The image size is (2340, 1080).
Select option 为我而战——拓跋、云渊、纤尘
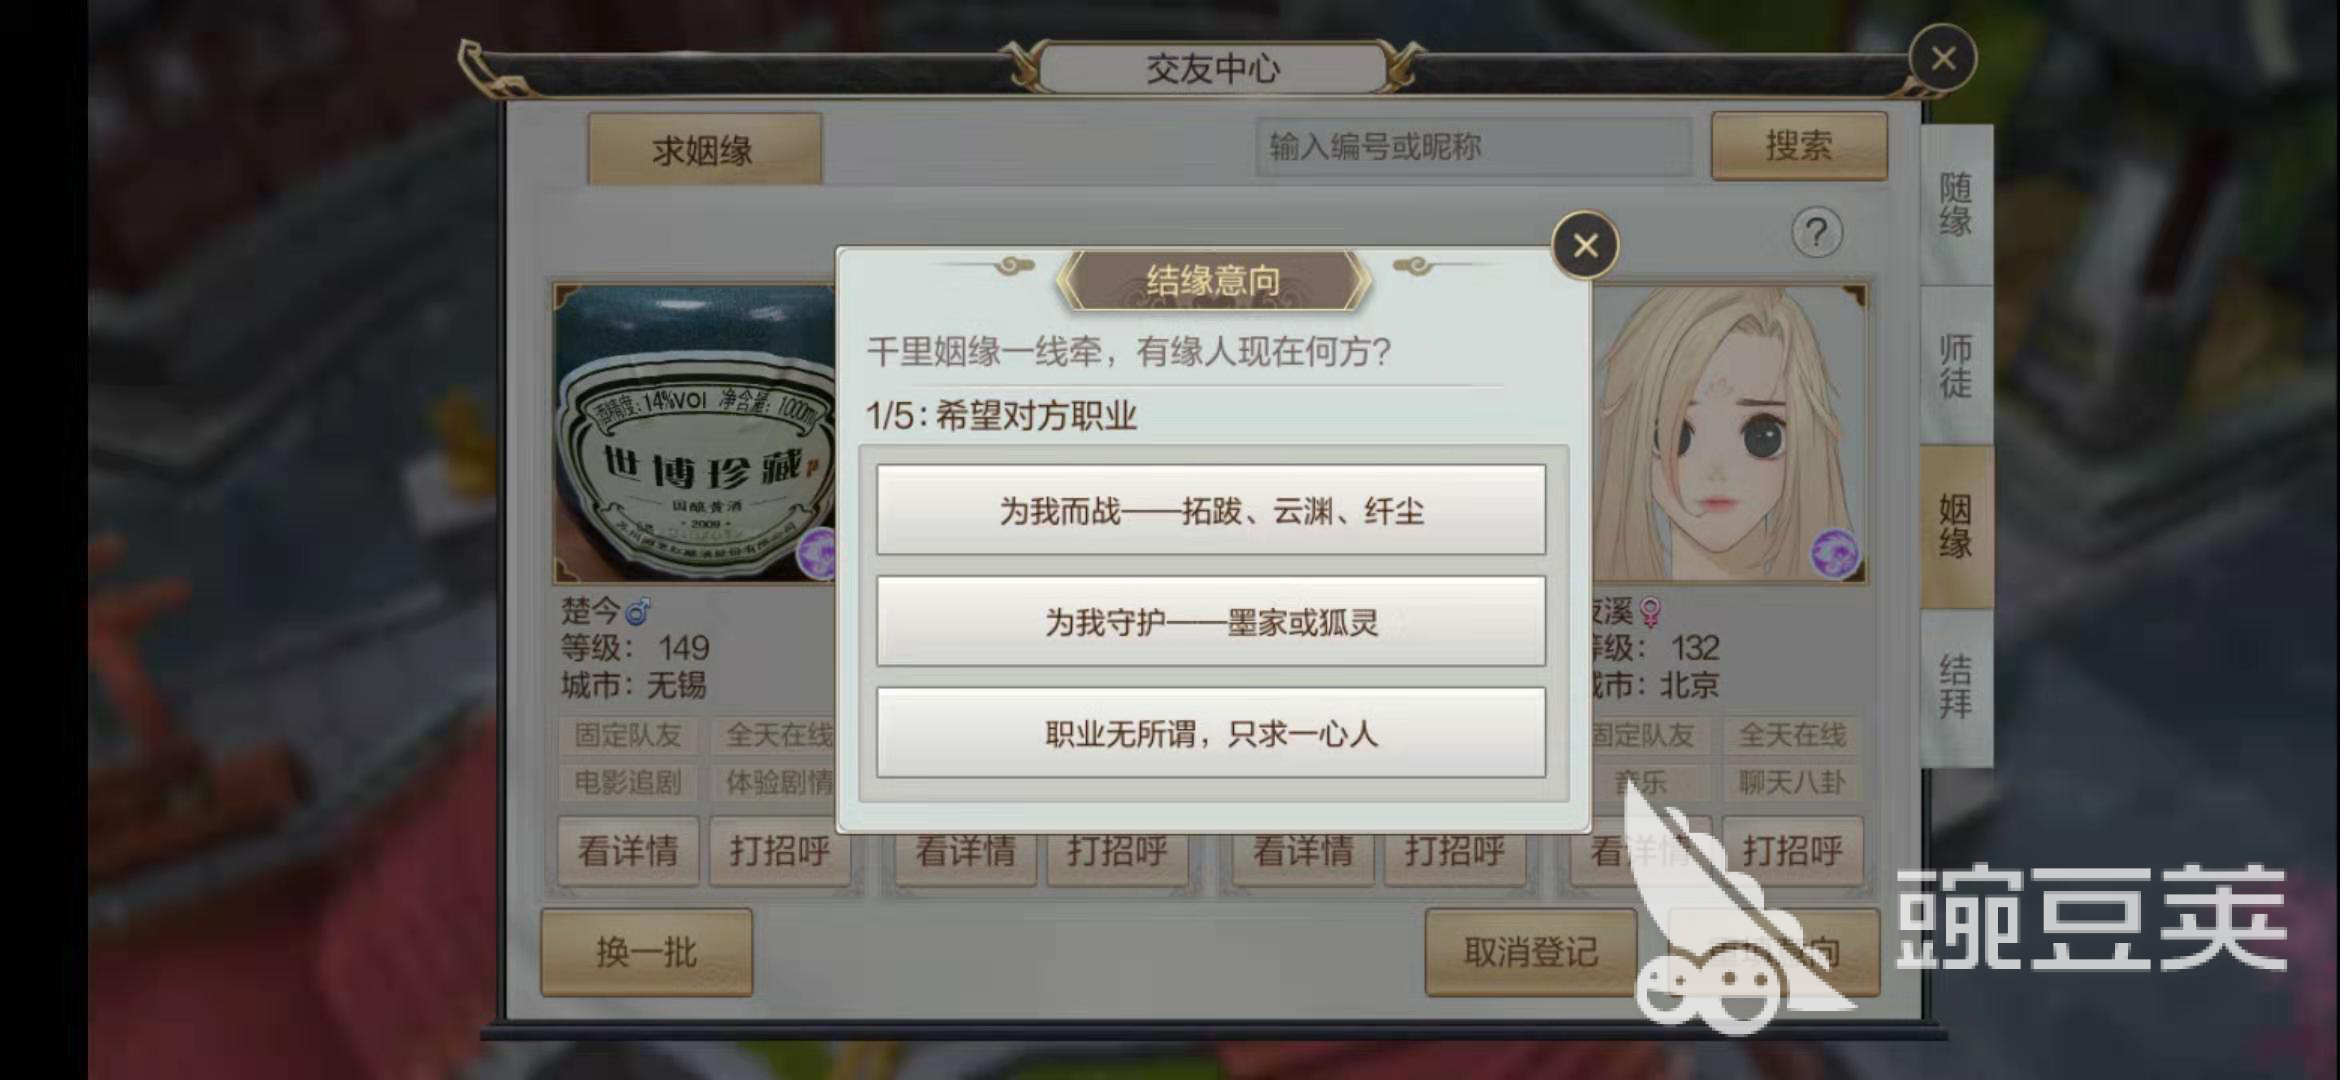coord(1211,510)
